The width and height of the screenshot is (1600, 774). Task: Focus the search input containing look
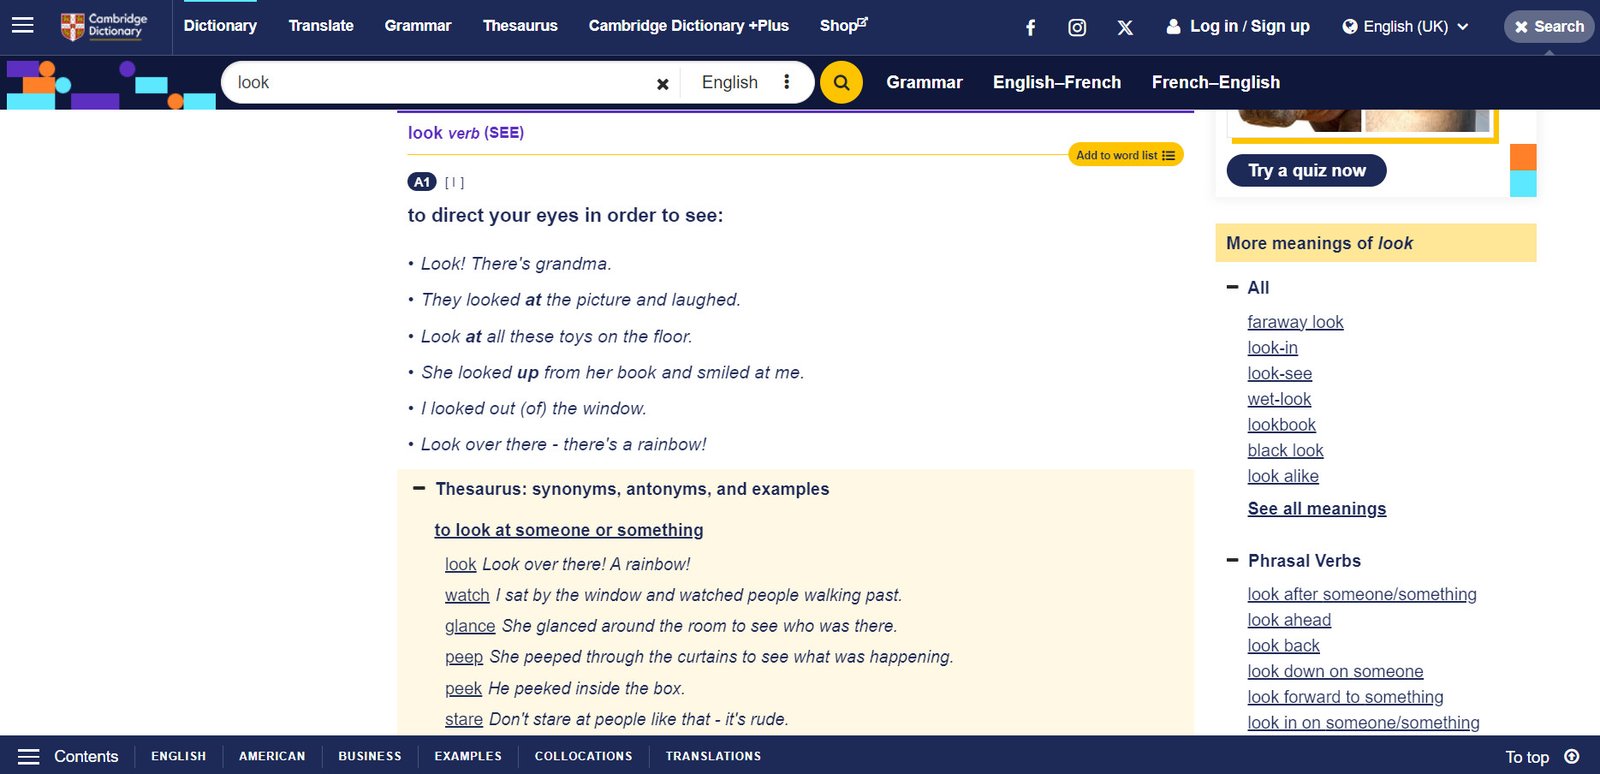tap(440, 82)
